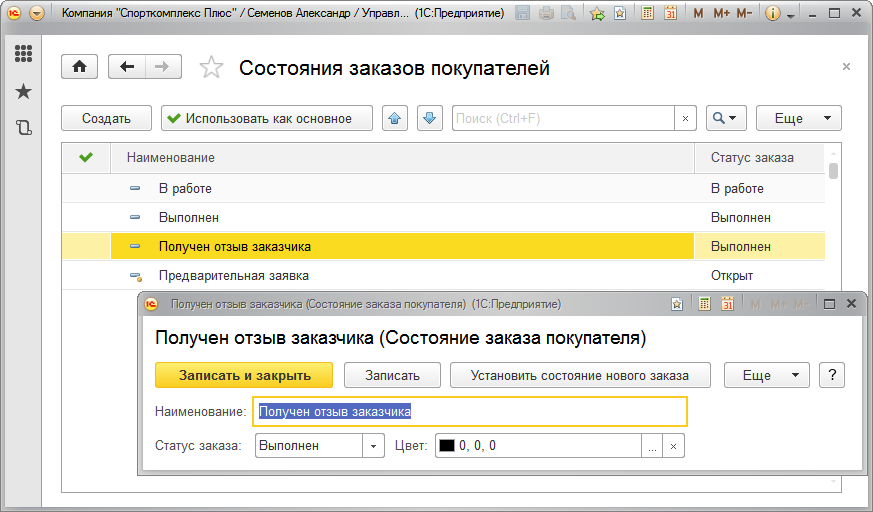Open calendar from title bar

670,14
